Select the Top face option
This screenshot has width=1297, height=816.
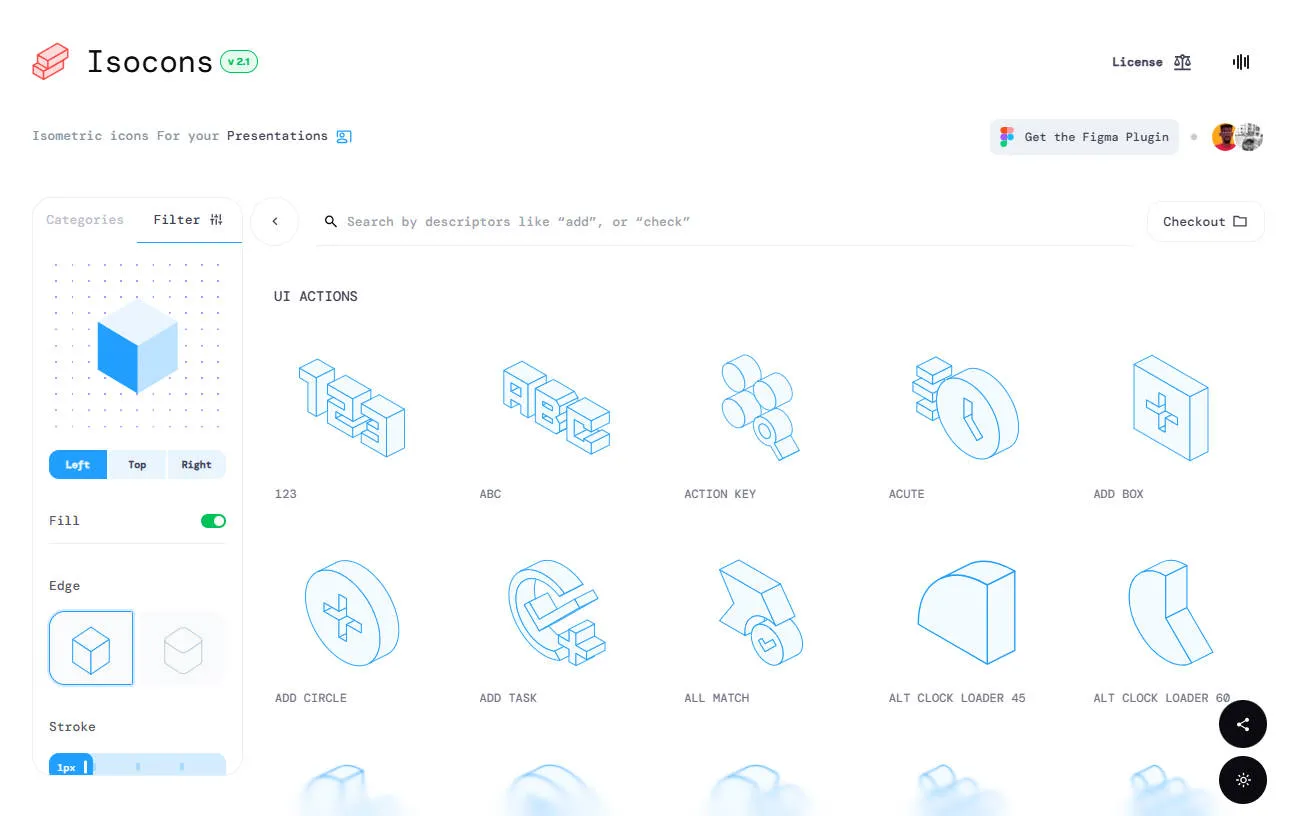[x=137, y=465]
